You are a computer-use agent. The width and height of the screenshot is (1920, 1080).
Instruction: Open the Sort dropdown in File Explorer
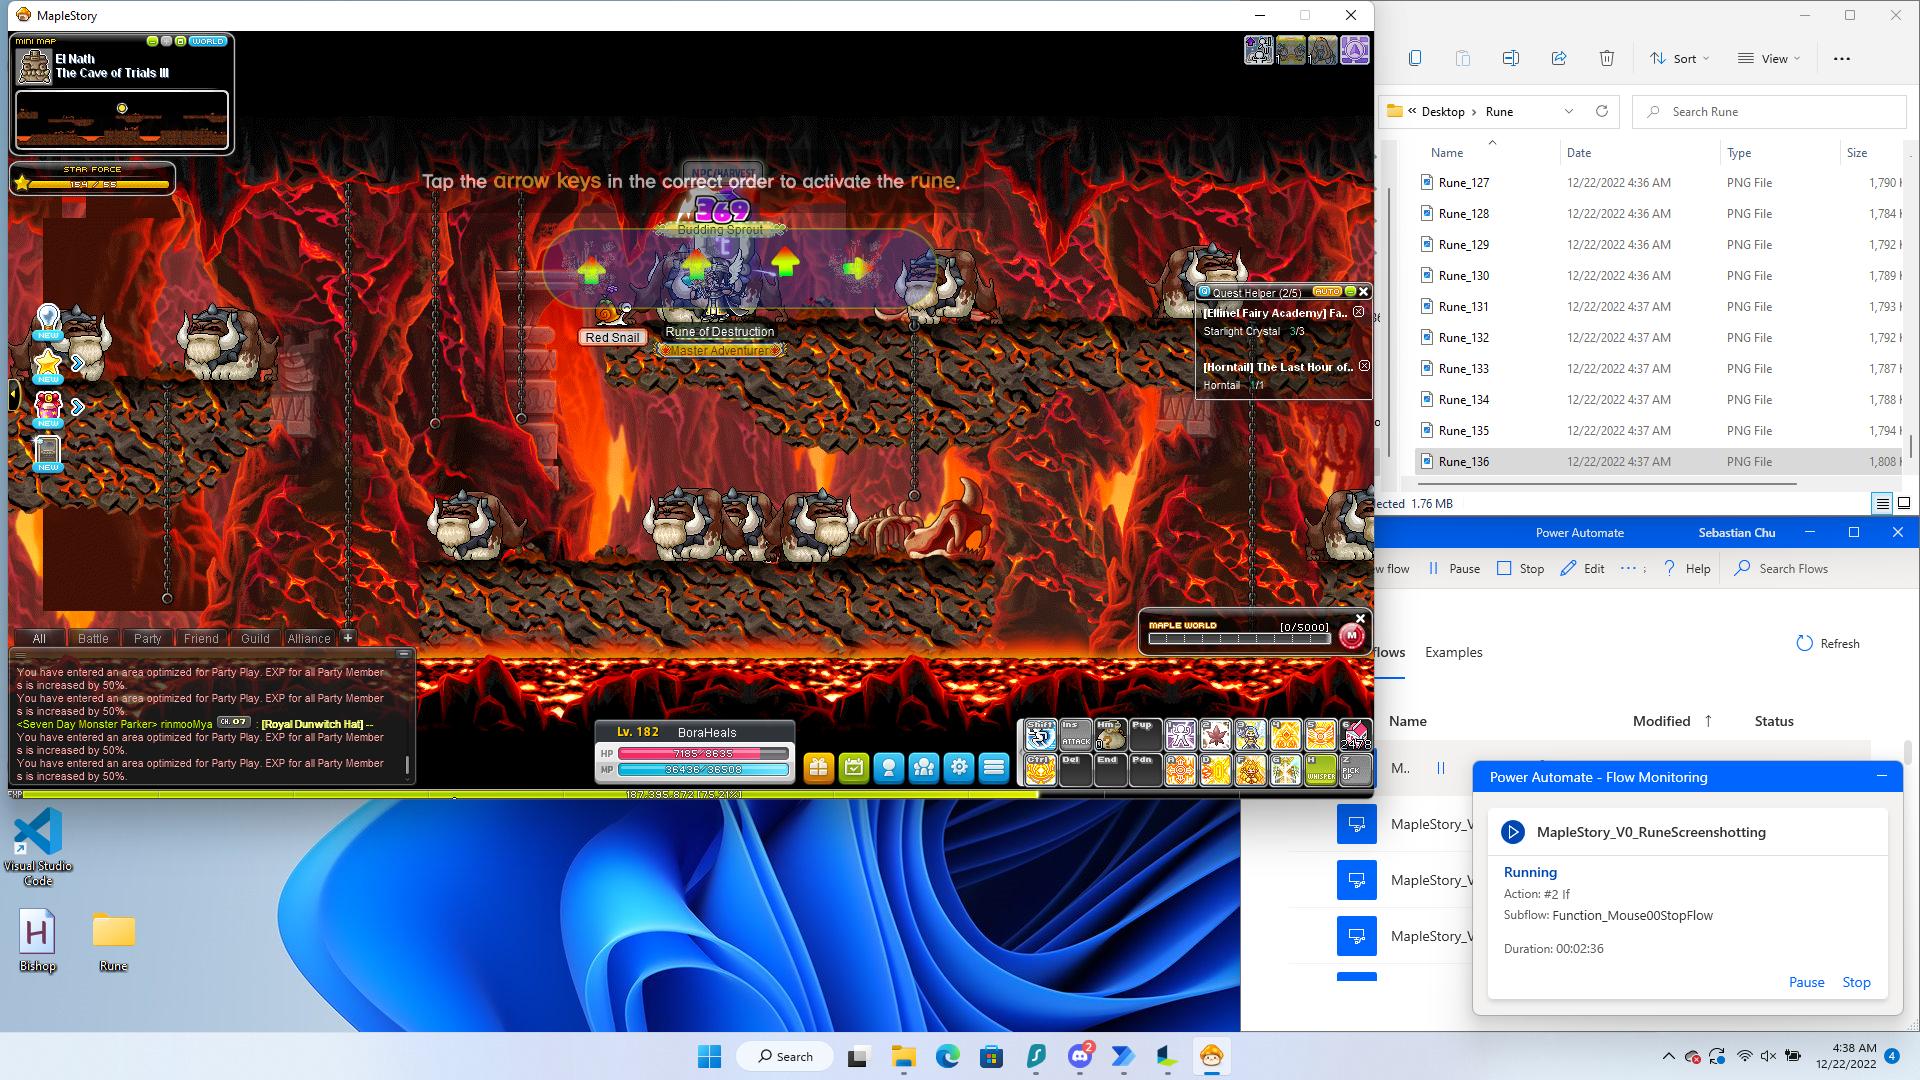[x=1680, y=58]
